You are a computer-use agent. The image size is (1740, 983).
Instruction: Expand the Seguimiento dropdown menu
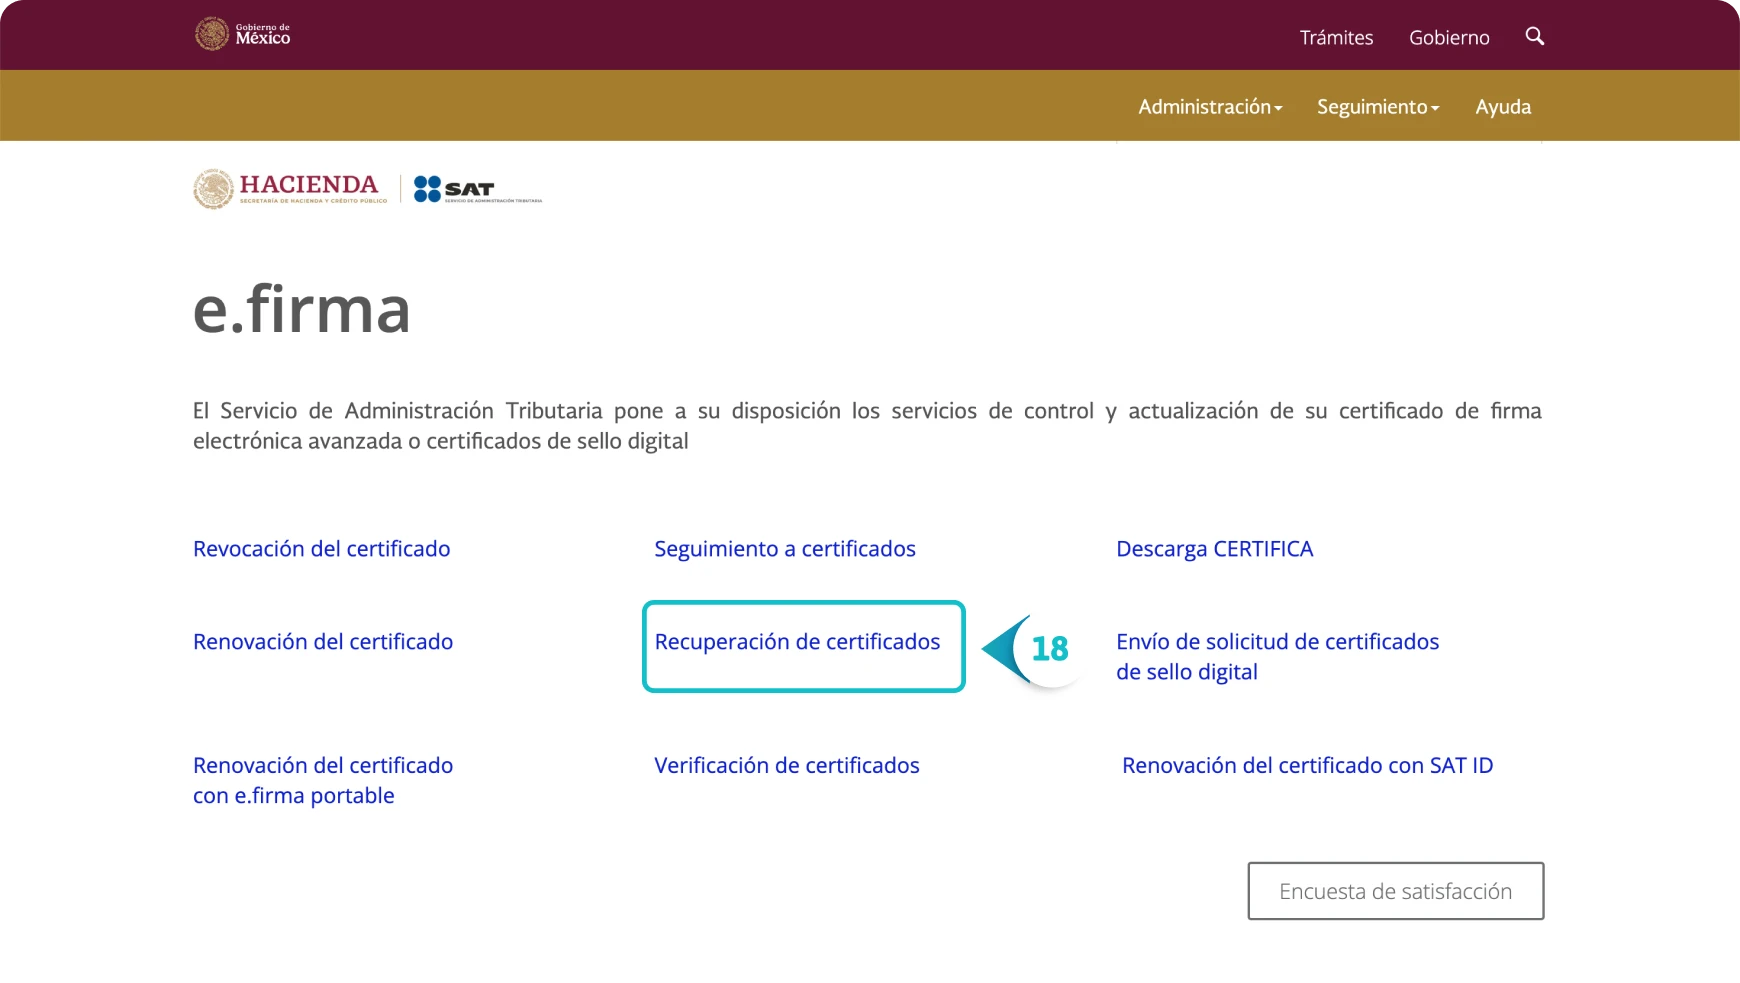[x=1377, y=107]
